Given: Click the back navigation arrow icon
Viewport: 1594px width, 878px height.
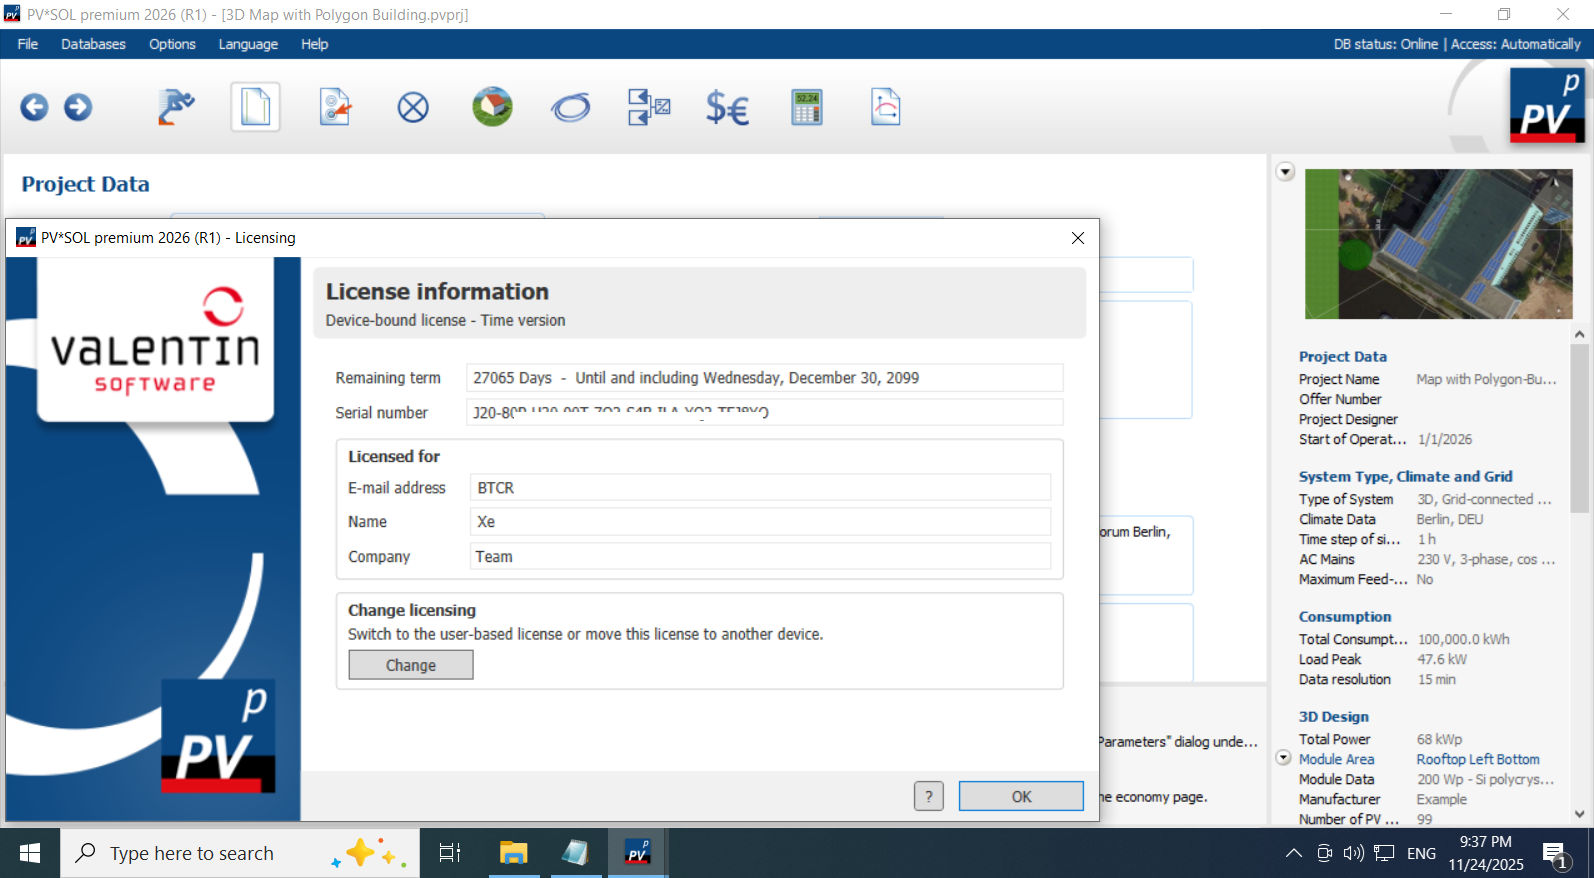Looking at the screenshot, I should coord(34,107).
